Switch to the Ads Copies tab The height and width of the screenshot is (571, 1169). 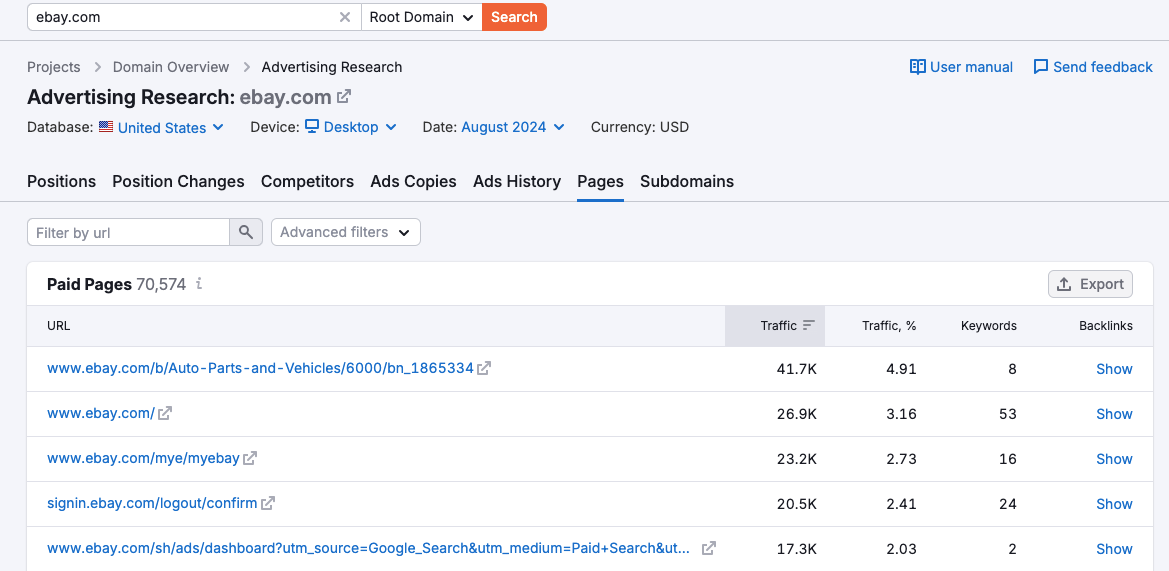[x=413, y=182]
